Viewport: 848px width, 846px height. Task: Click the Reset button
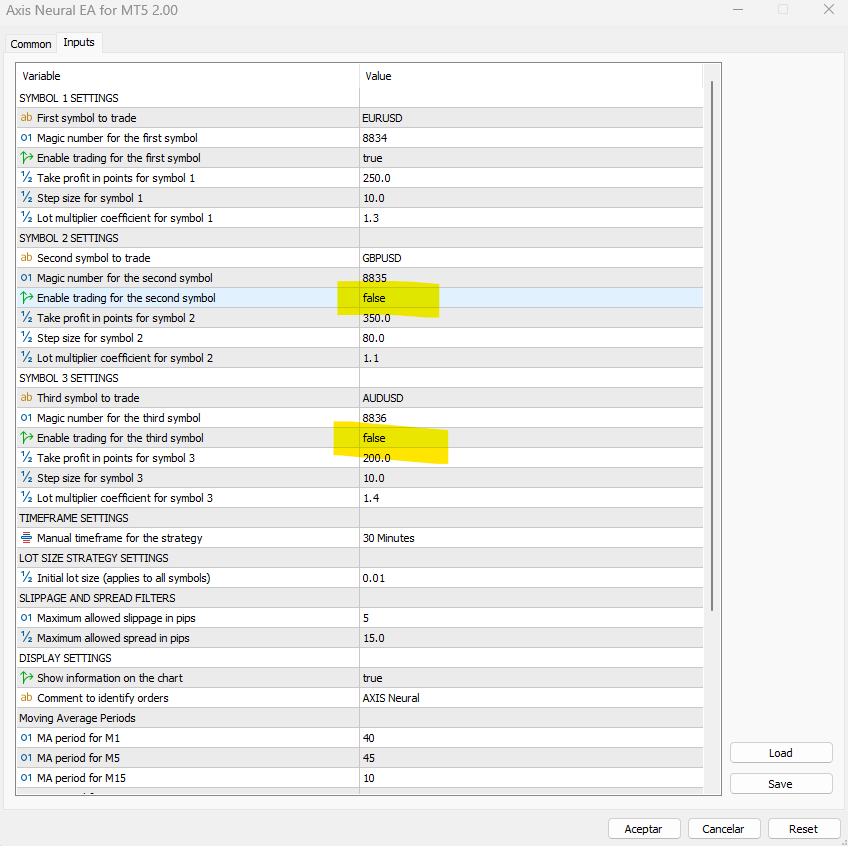pyautogui.click(x=803, y=829)
